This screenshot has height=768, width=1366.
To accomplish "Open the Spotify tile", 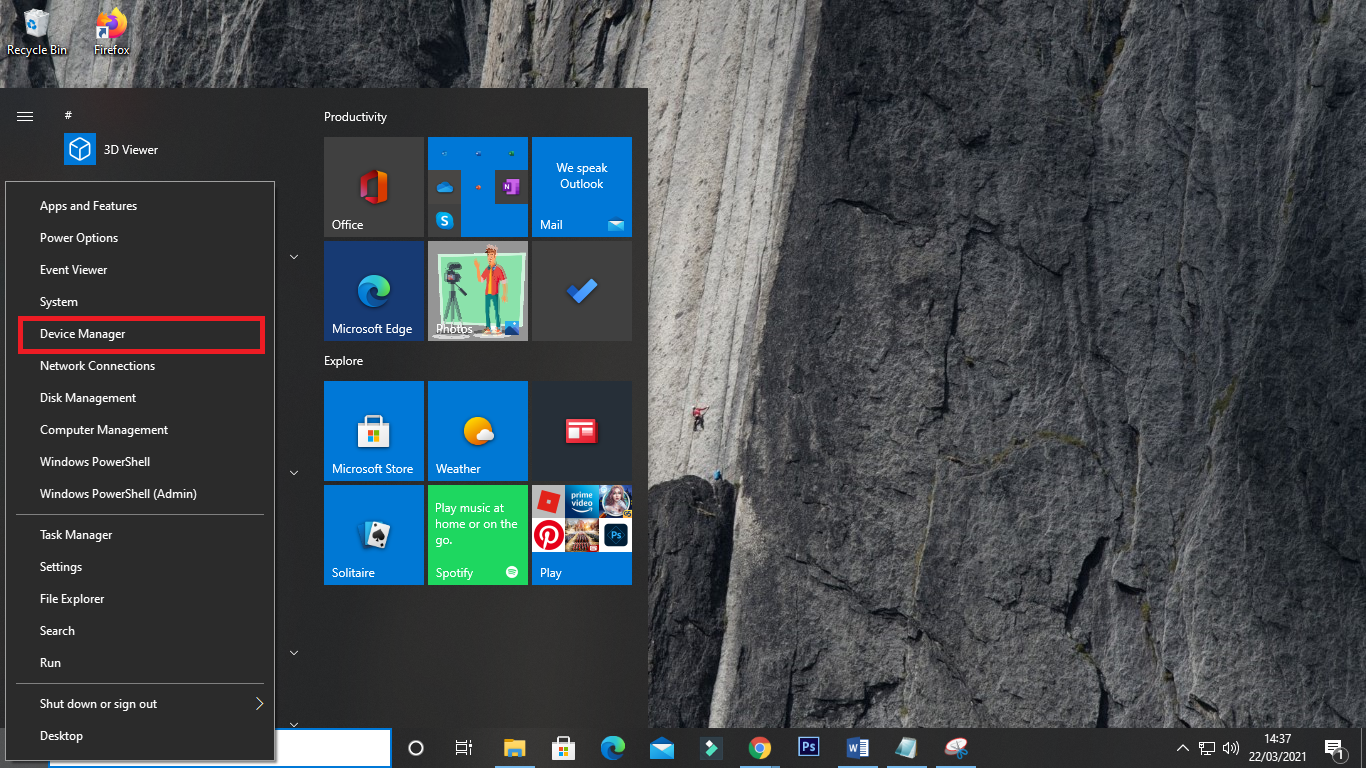I will pyautogui.click(x=478, y=535).
